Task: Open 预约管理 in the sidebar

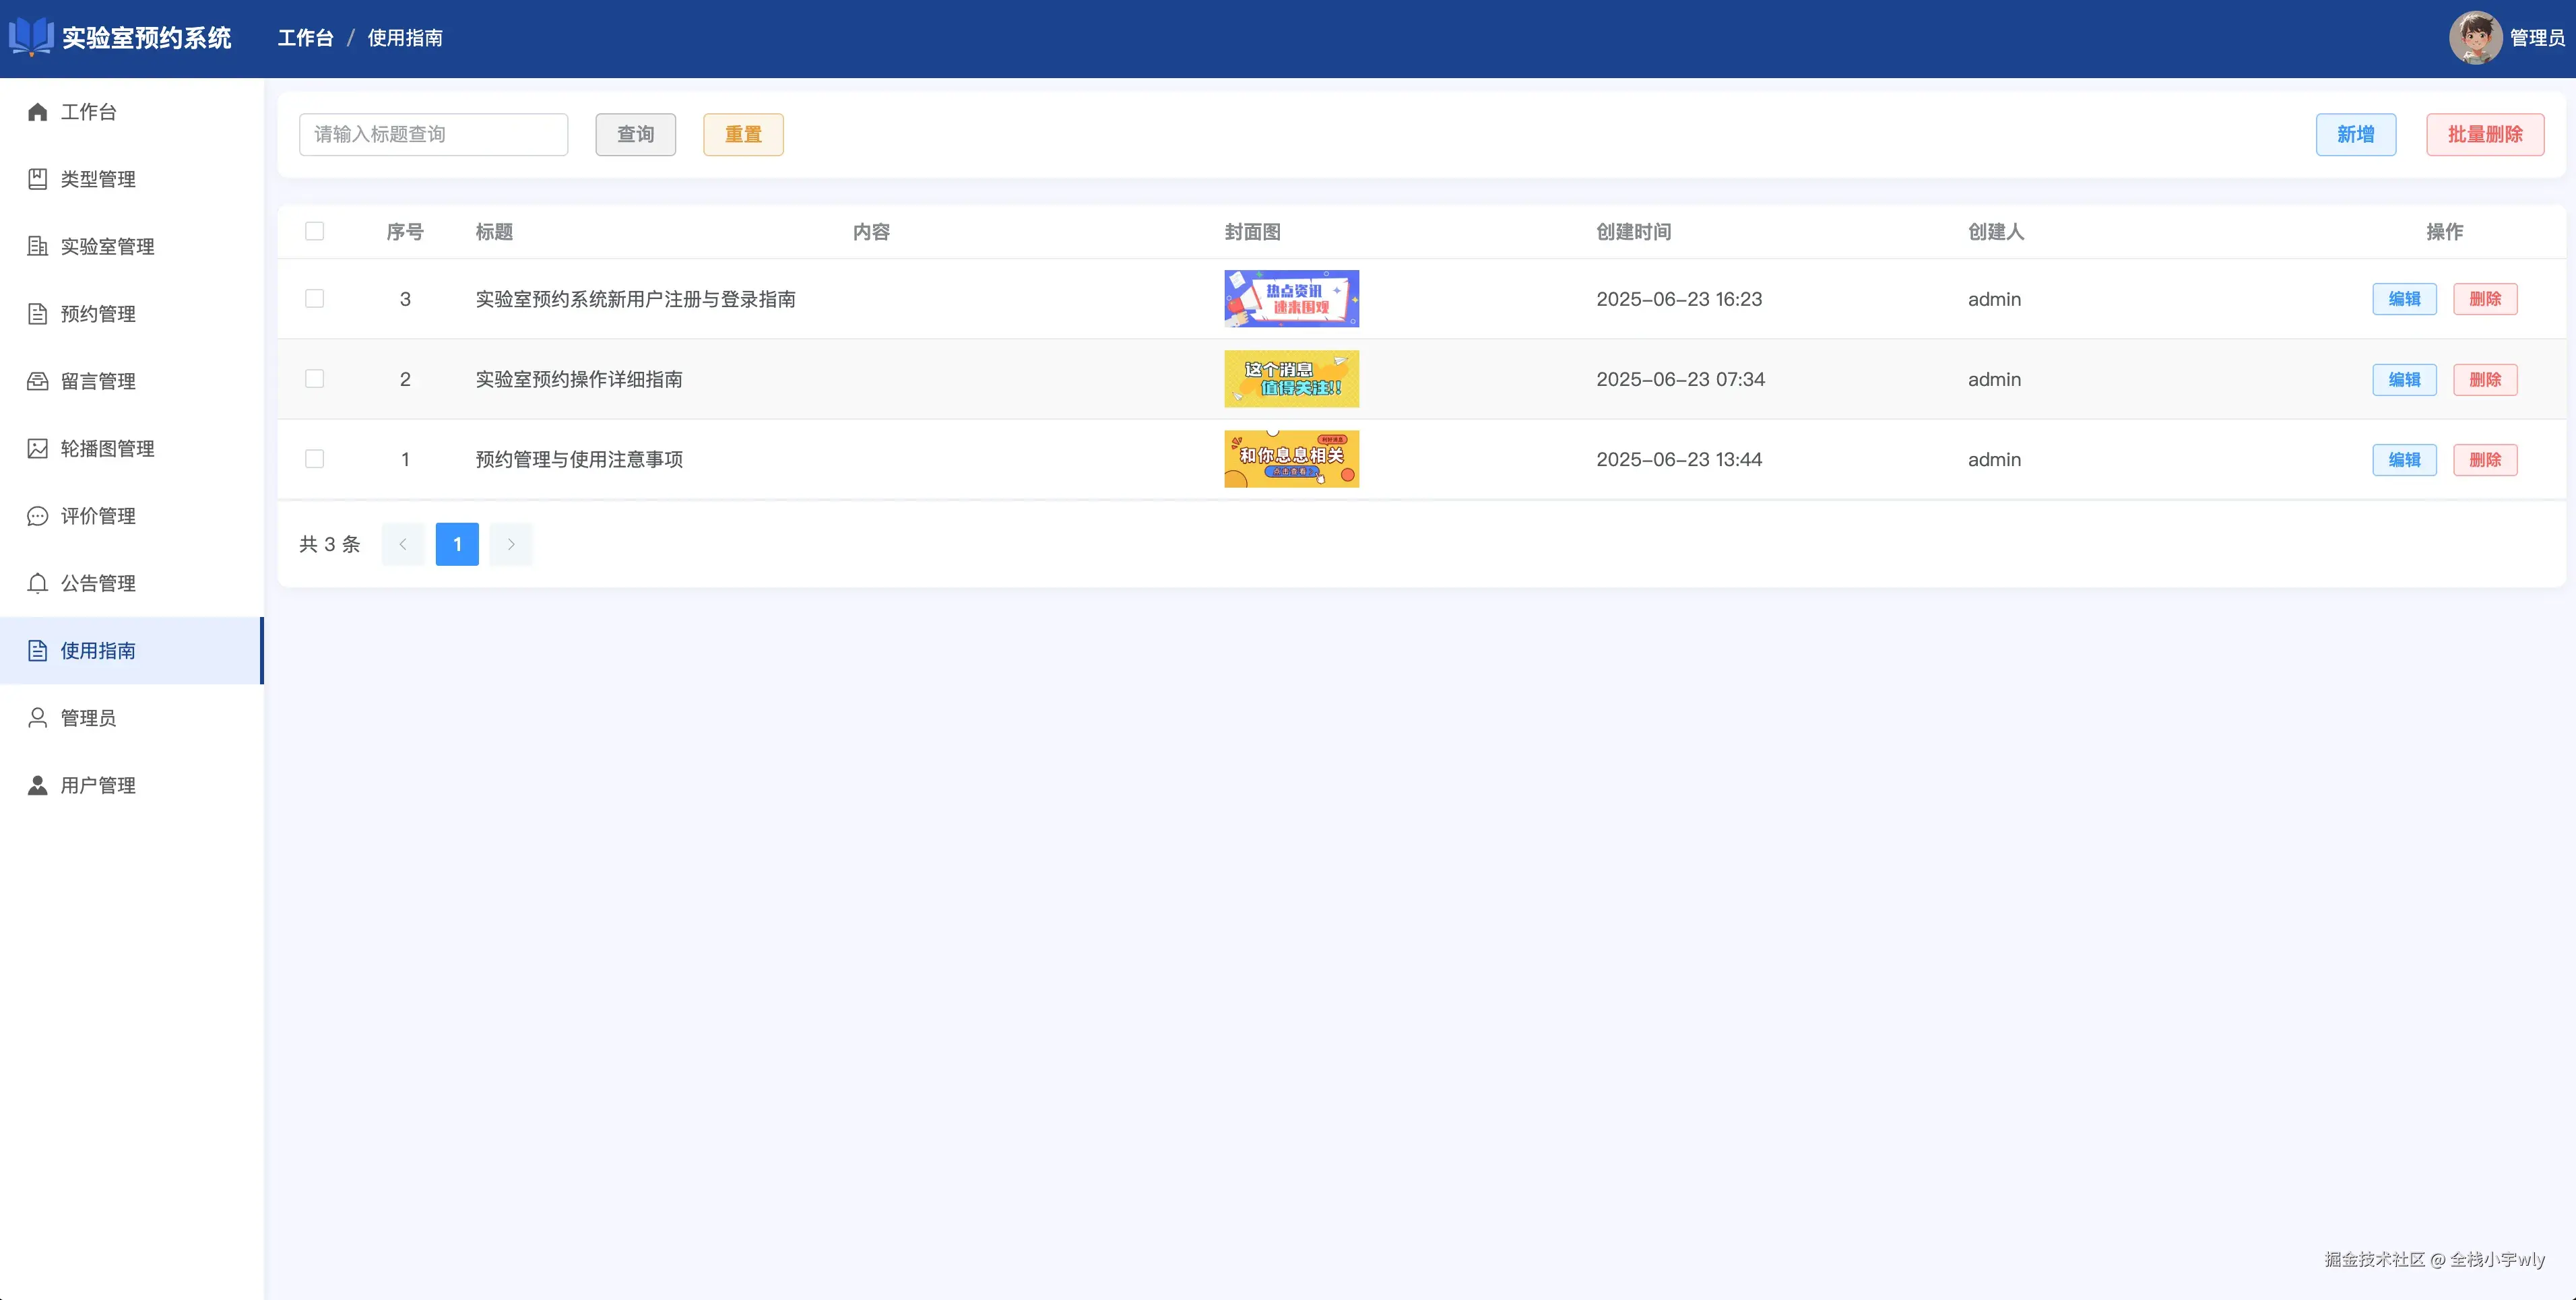Action: tap(98, 314)
